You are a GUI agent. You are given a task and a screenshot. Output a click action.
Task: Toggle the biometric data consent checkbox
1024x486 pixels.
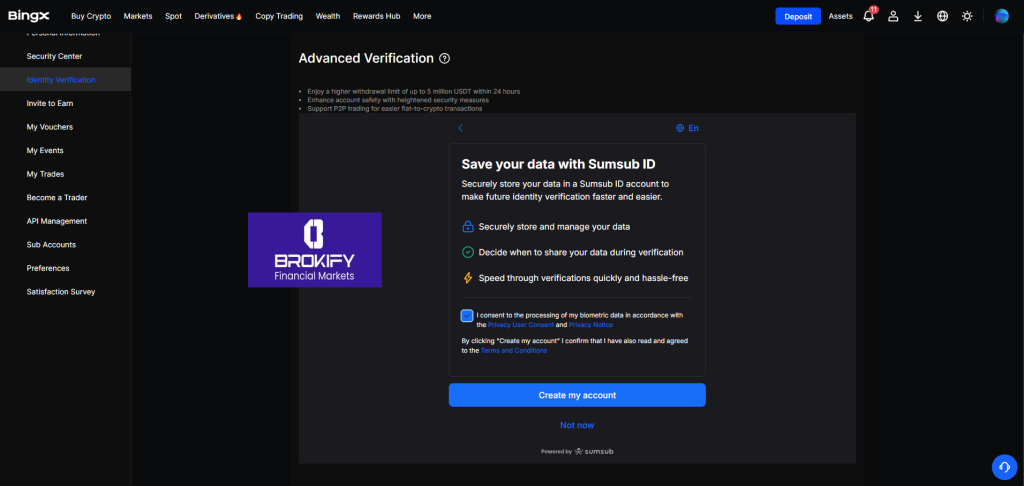tap(467, 315)
